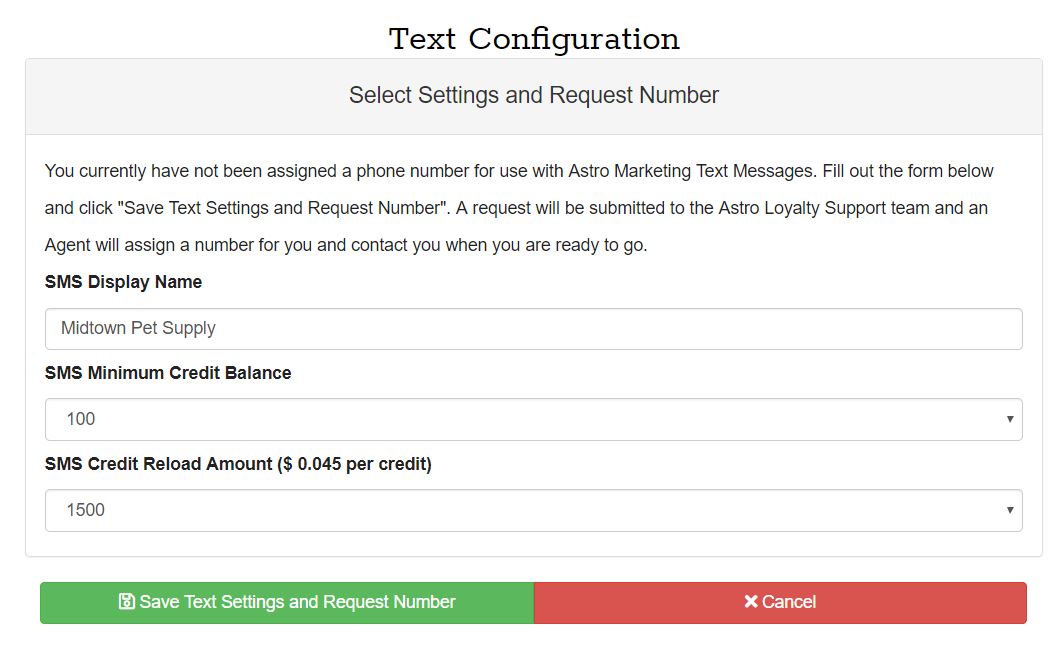Open the SMS Credit Reload Amount dropdown

click(x=533, y=510)
